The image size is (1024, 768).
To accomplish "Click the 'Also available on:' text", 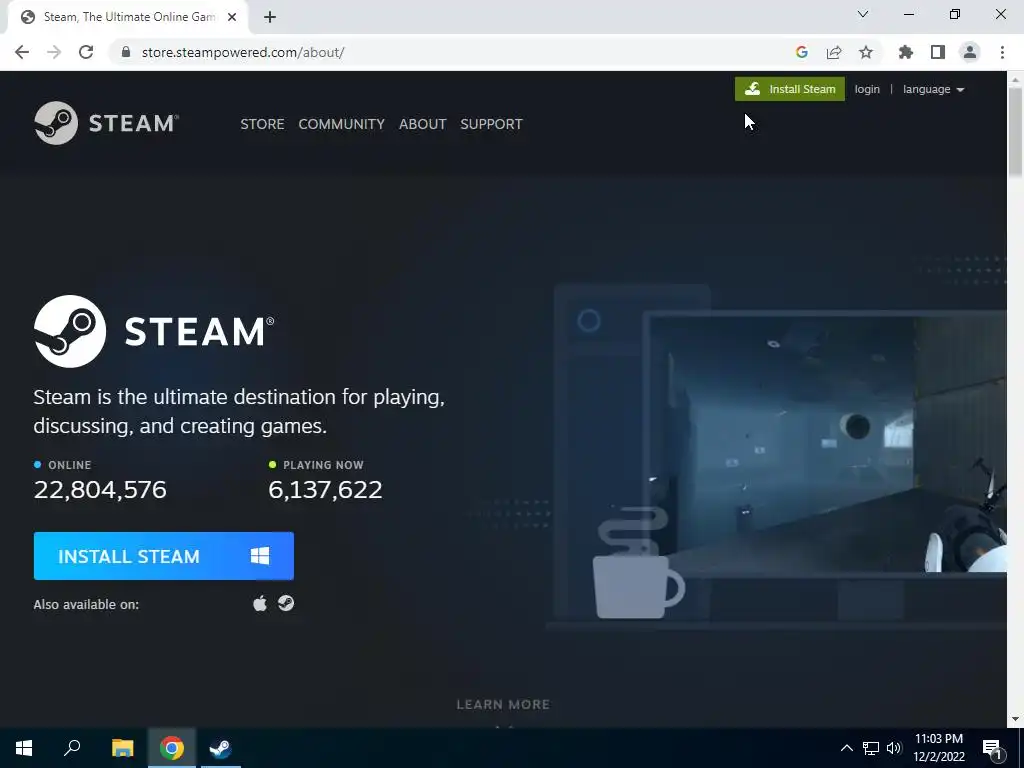I will [86, 605].
